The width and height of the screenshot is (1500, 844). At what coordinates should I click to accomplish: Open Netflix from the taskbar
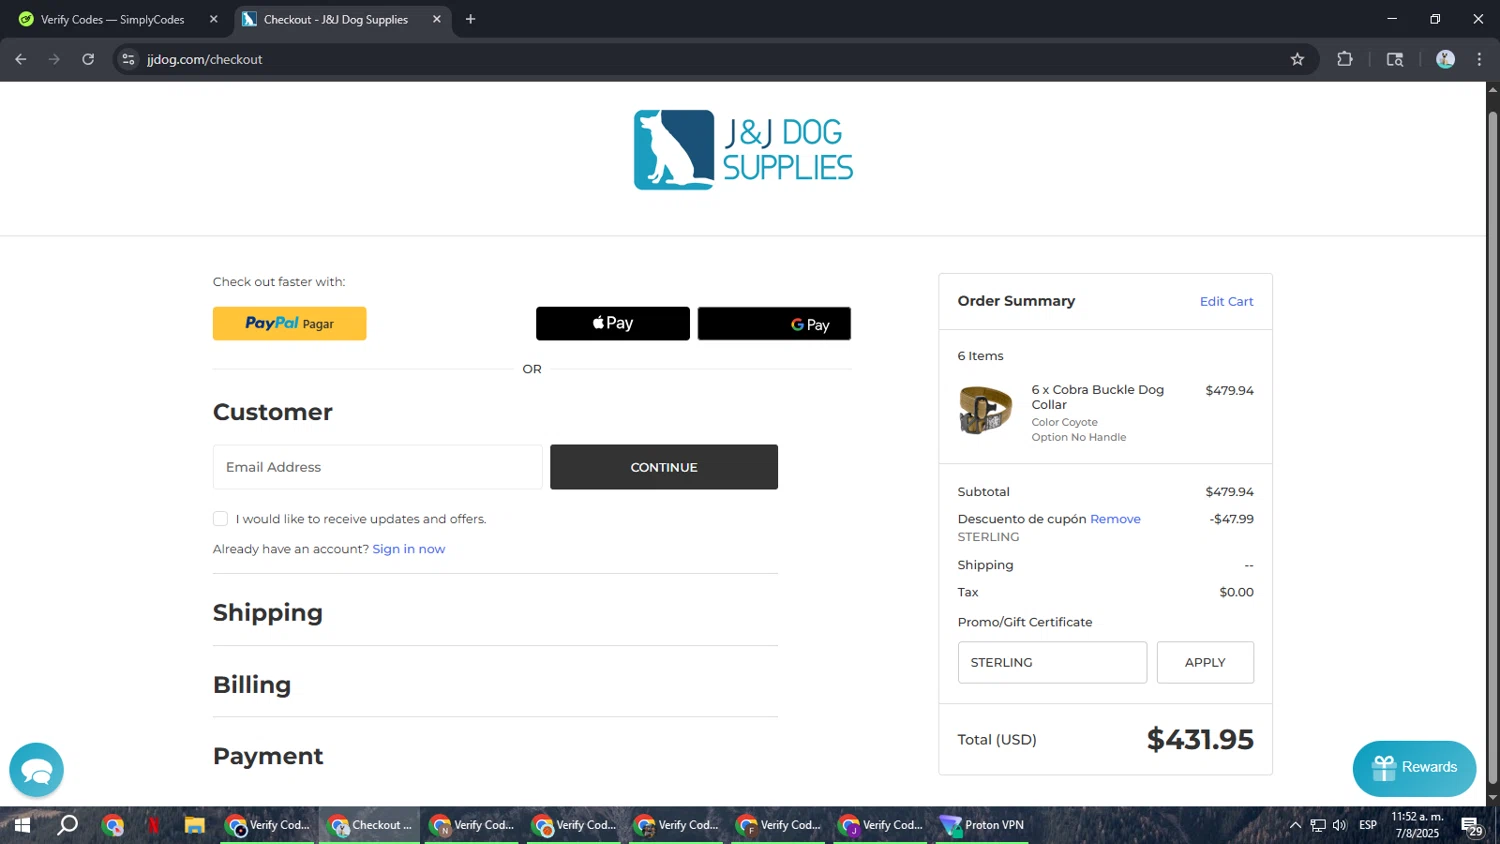[154, 825]
